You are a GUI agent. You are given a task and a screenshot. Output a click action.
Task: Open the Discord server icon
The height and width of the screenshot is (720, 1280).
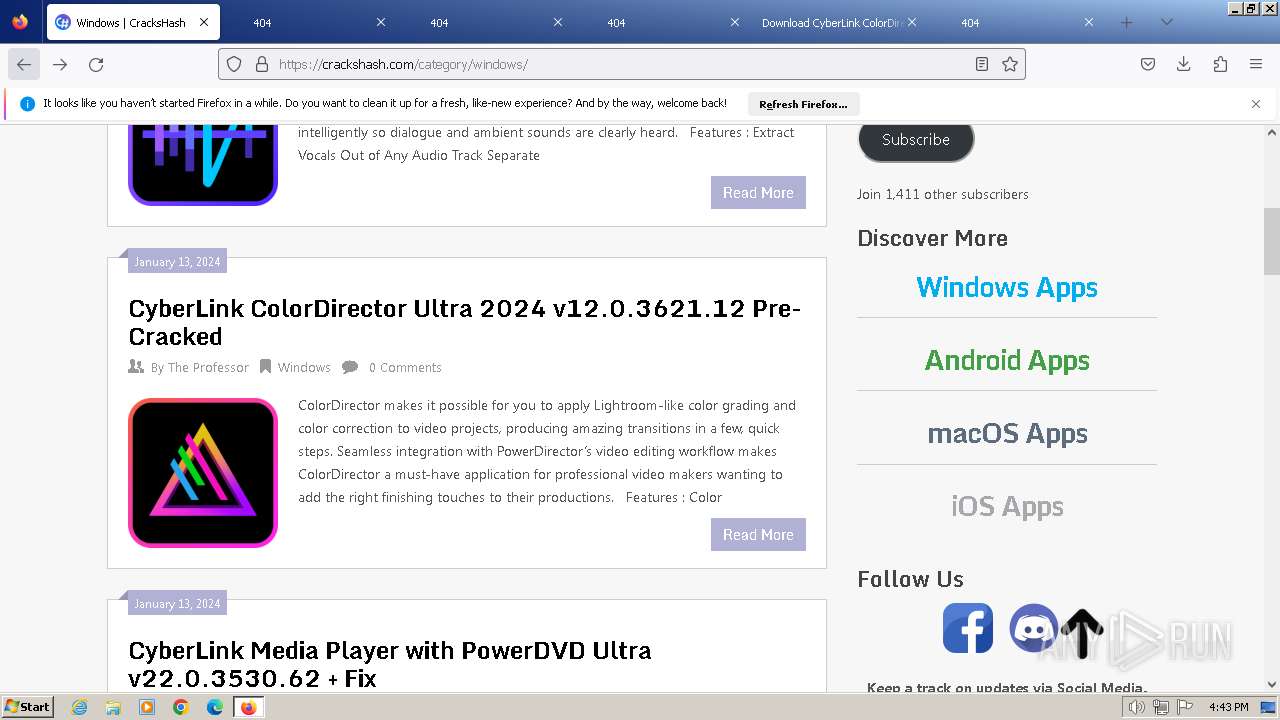pyautogui.click(x=1033, y=628)
